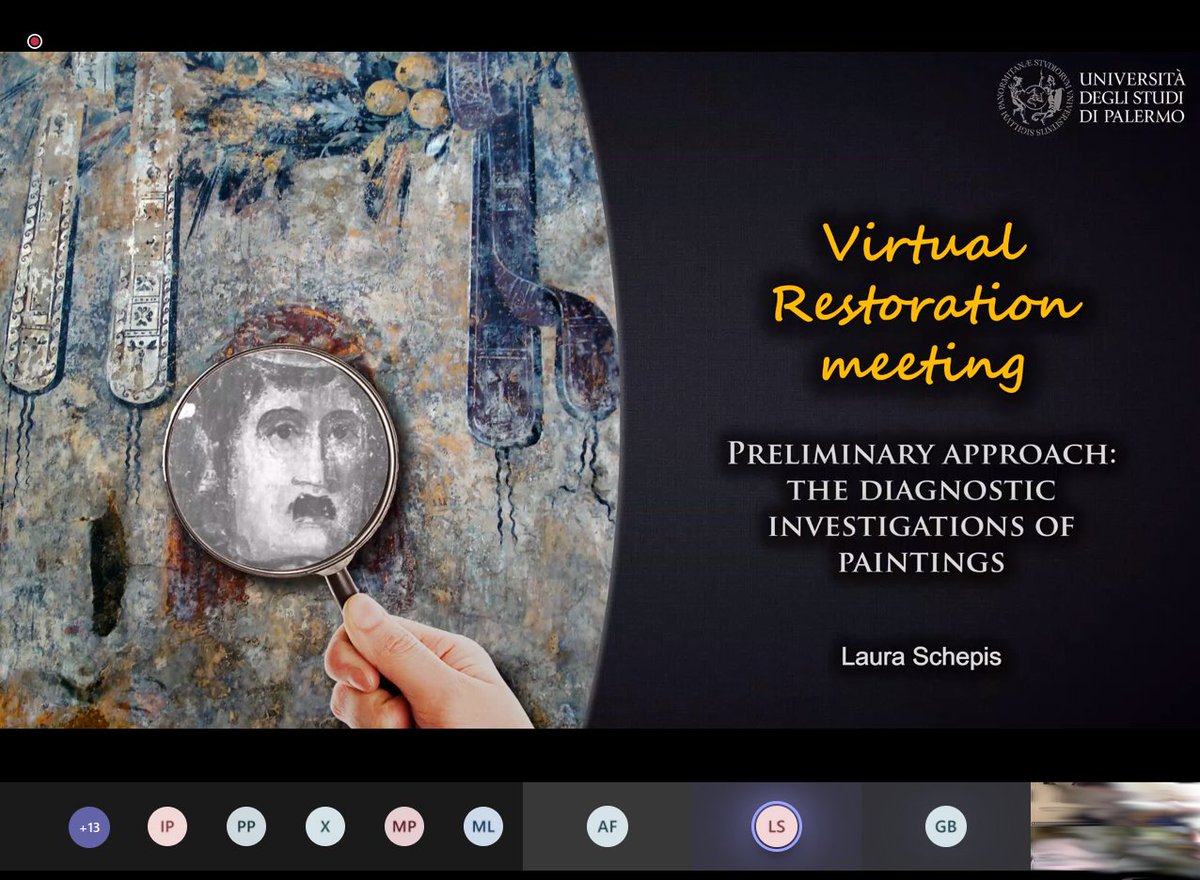Viewport: 1200px width, 880px height.
Task: Open active speaker tile LS
Action: coord(777,826)
